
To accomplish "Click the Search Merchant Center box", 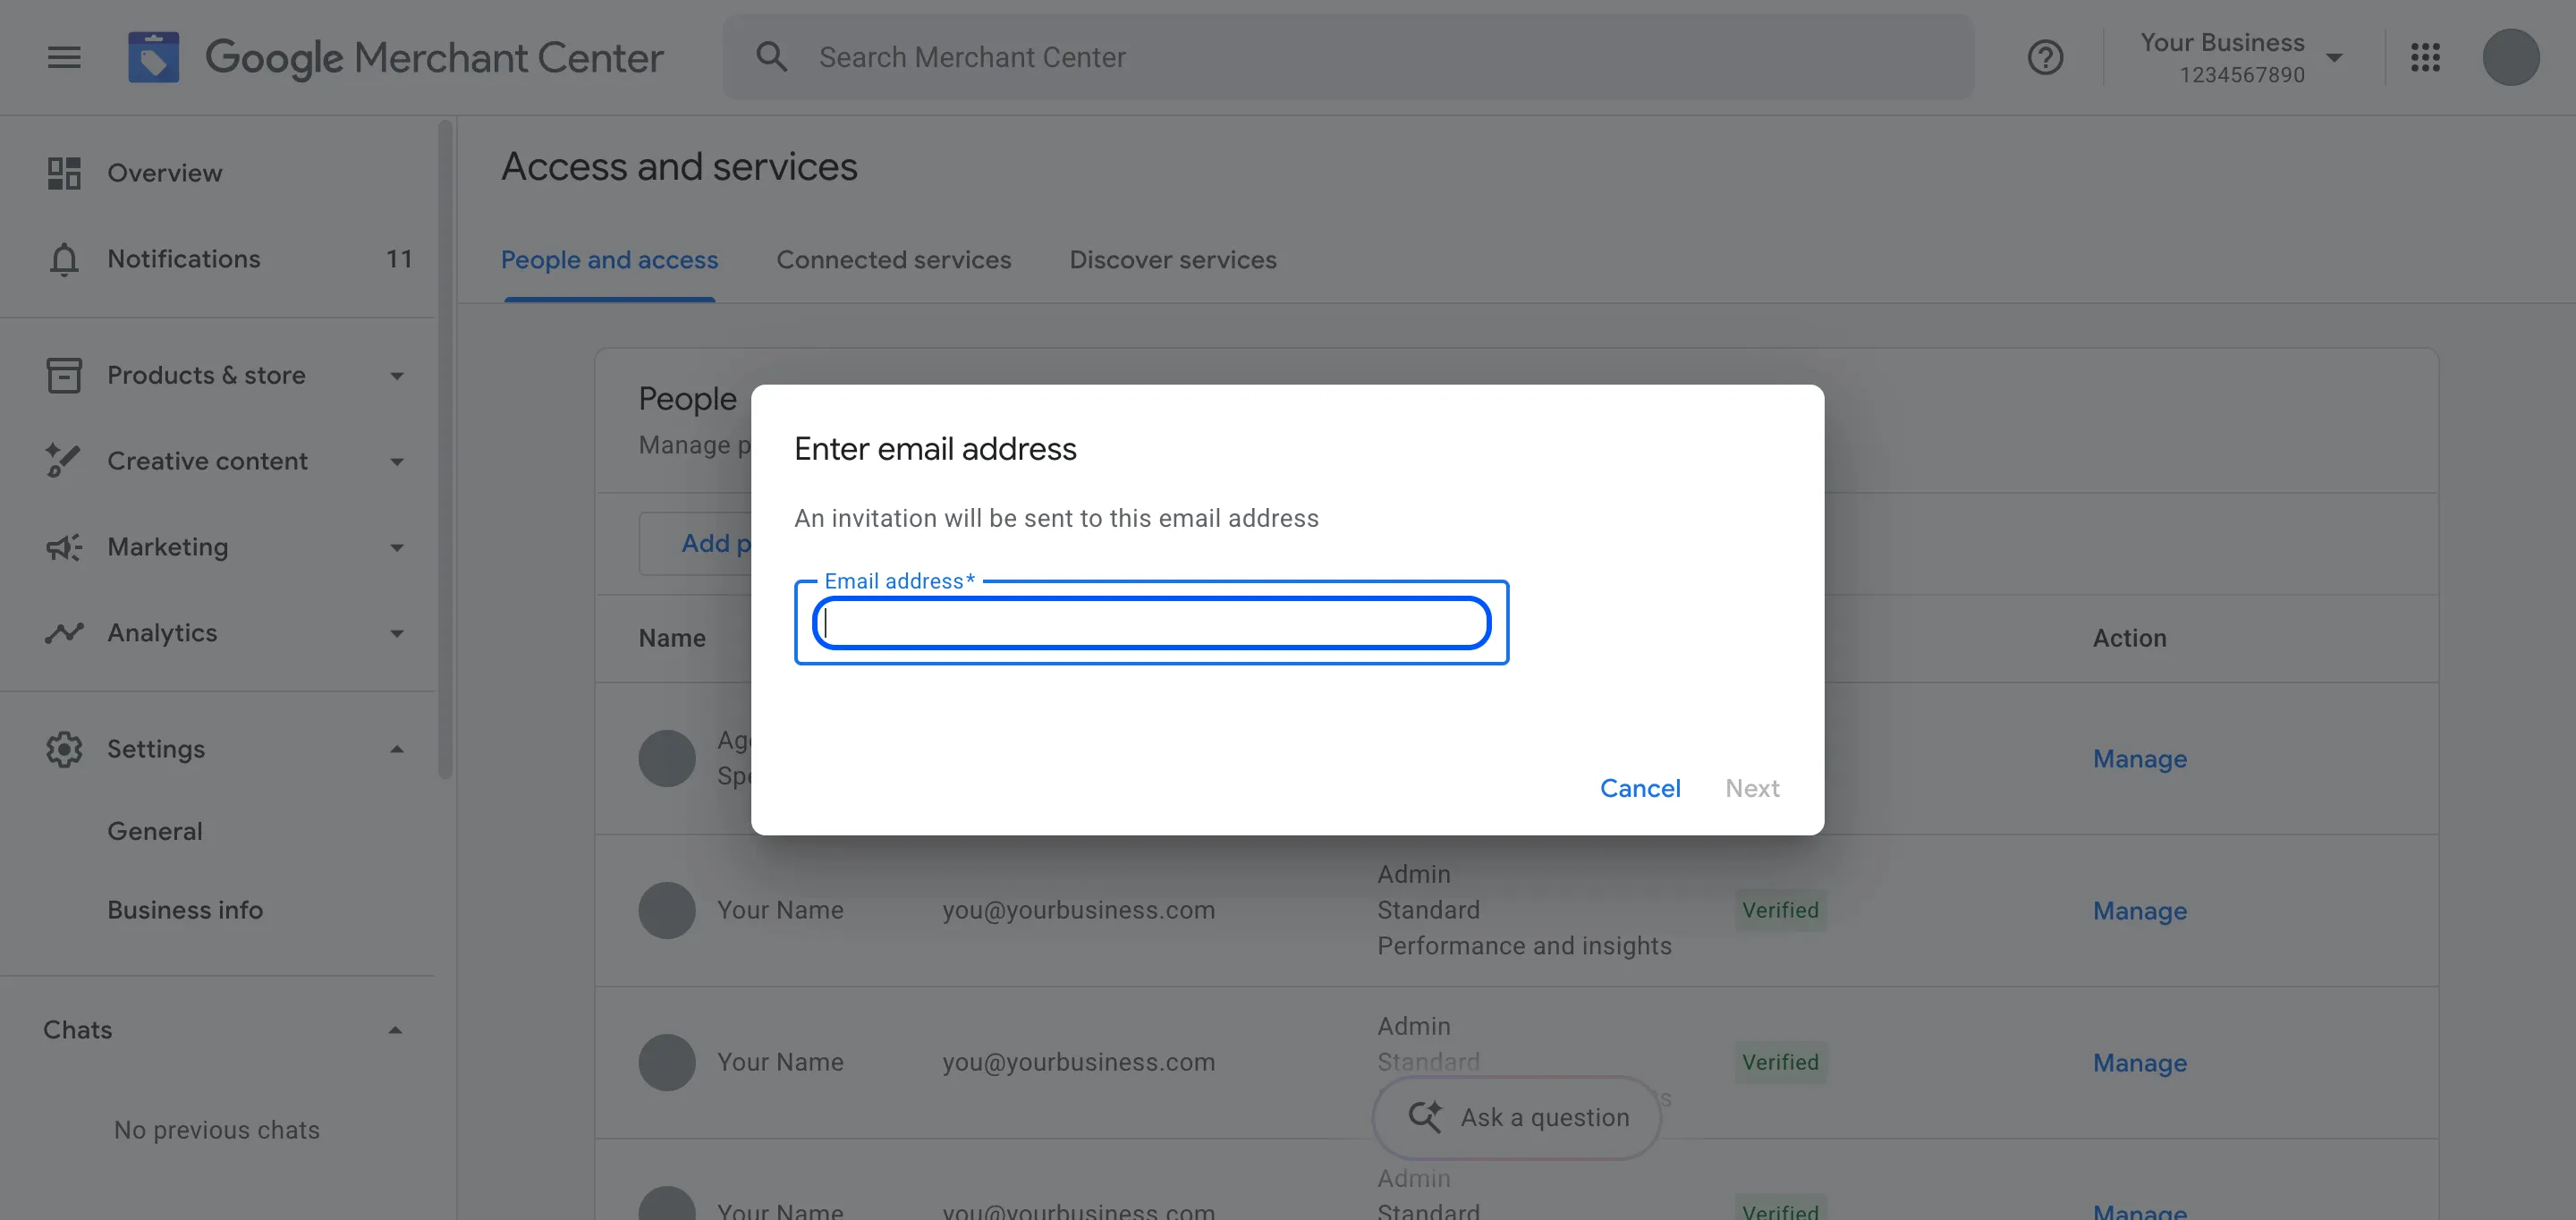I will pyautogui.click(x=1348, y=57).
